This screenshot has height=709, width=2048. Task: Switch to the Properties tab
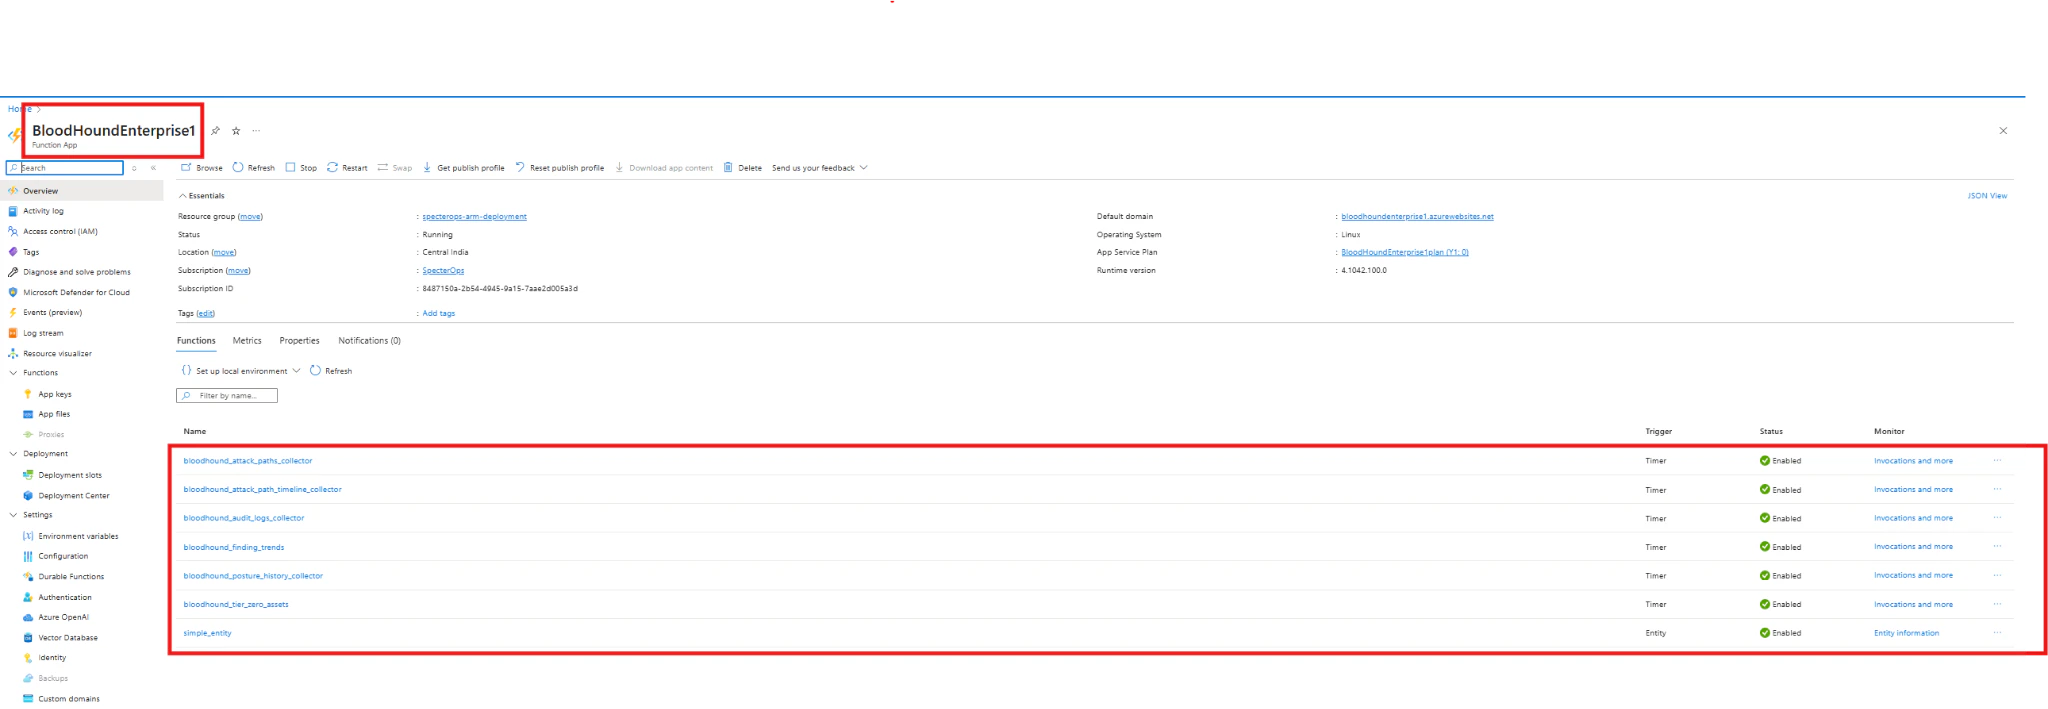point(299,341)
